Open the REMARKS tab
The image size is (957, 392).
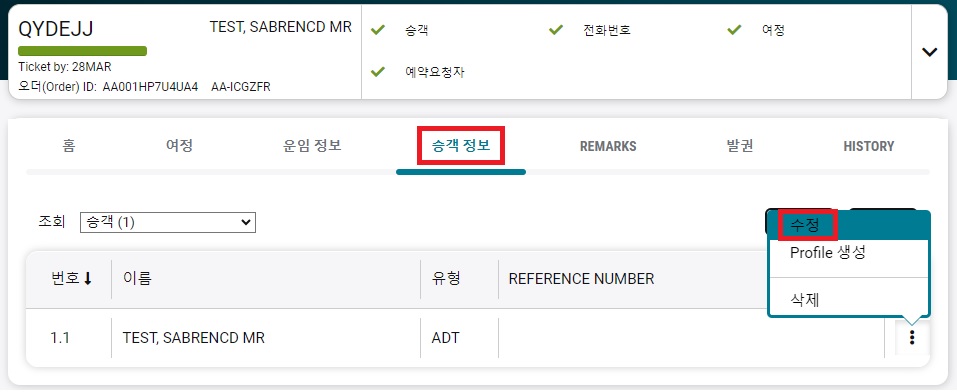pos(608,147)
